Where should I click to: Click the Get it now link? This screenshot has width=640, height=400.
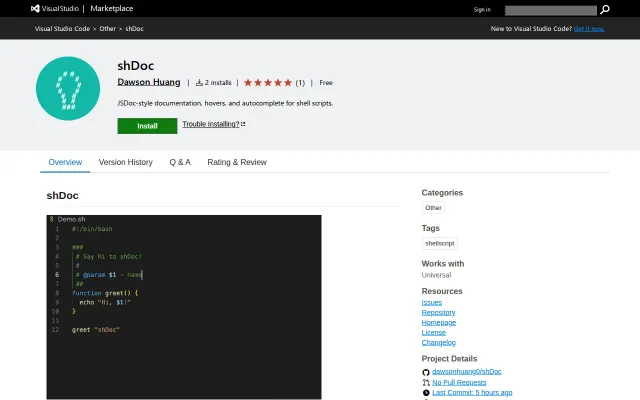tap(589, 29)
